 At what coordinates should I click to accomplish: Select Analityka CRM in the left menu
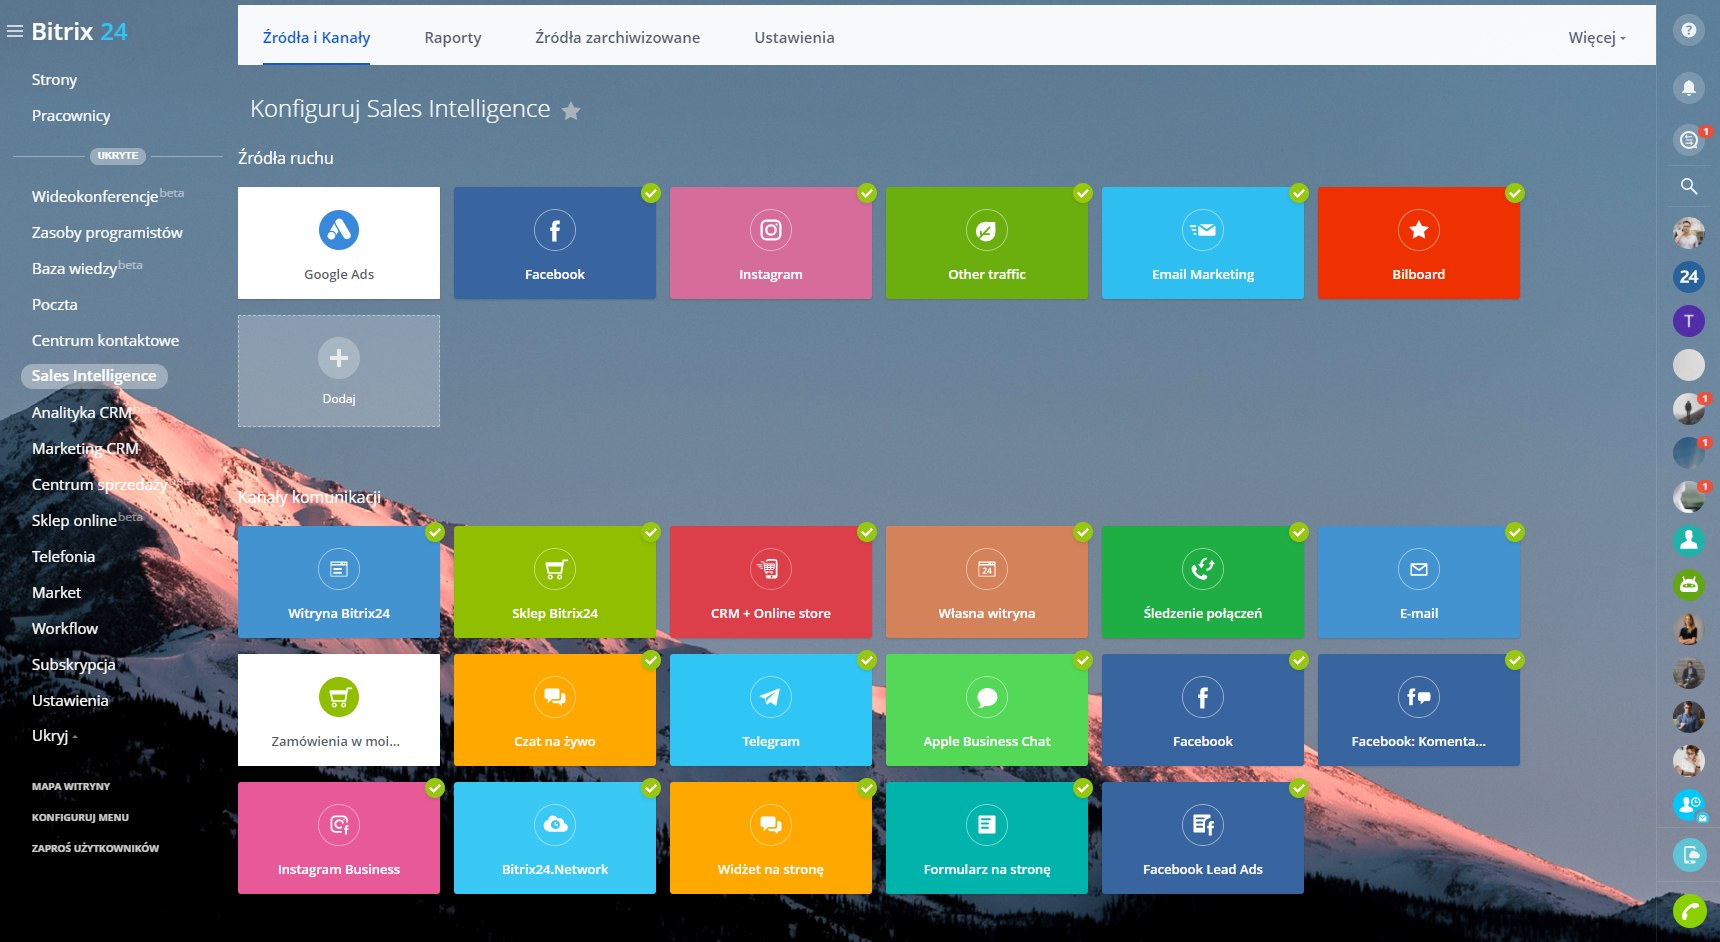82,412
